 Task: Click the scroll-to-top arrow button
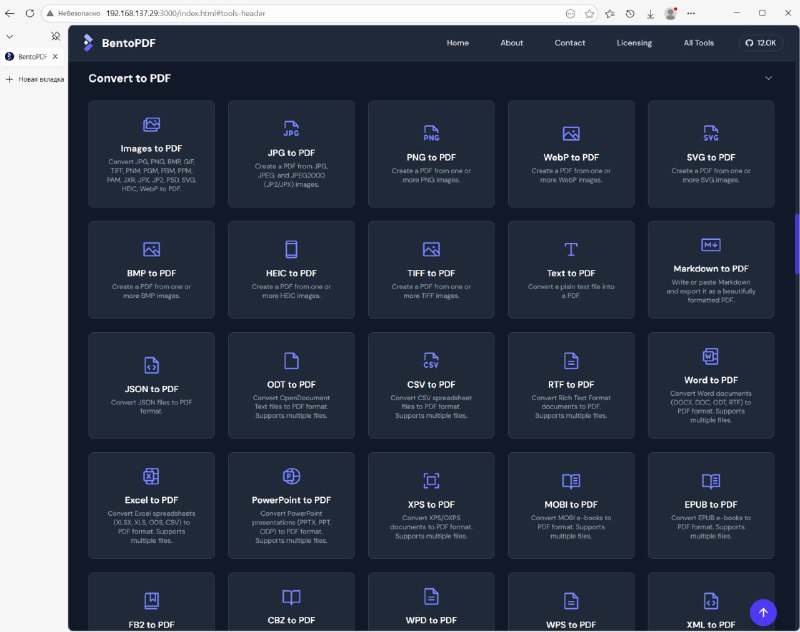pos(763,612)
